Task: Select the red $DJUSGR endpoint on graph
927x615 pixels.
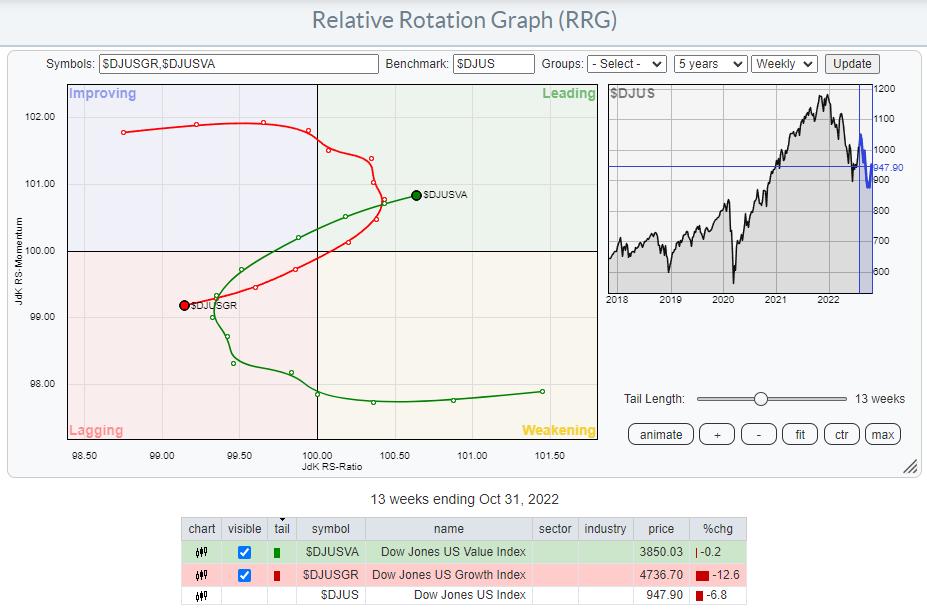Action: click(184, 305)
